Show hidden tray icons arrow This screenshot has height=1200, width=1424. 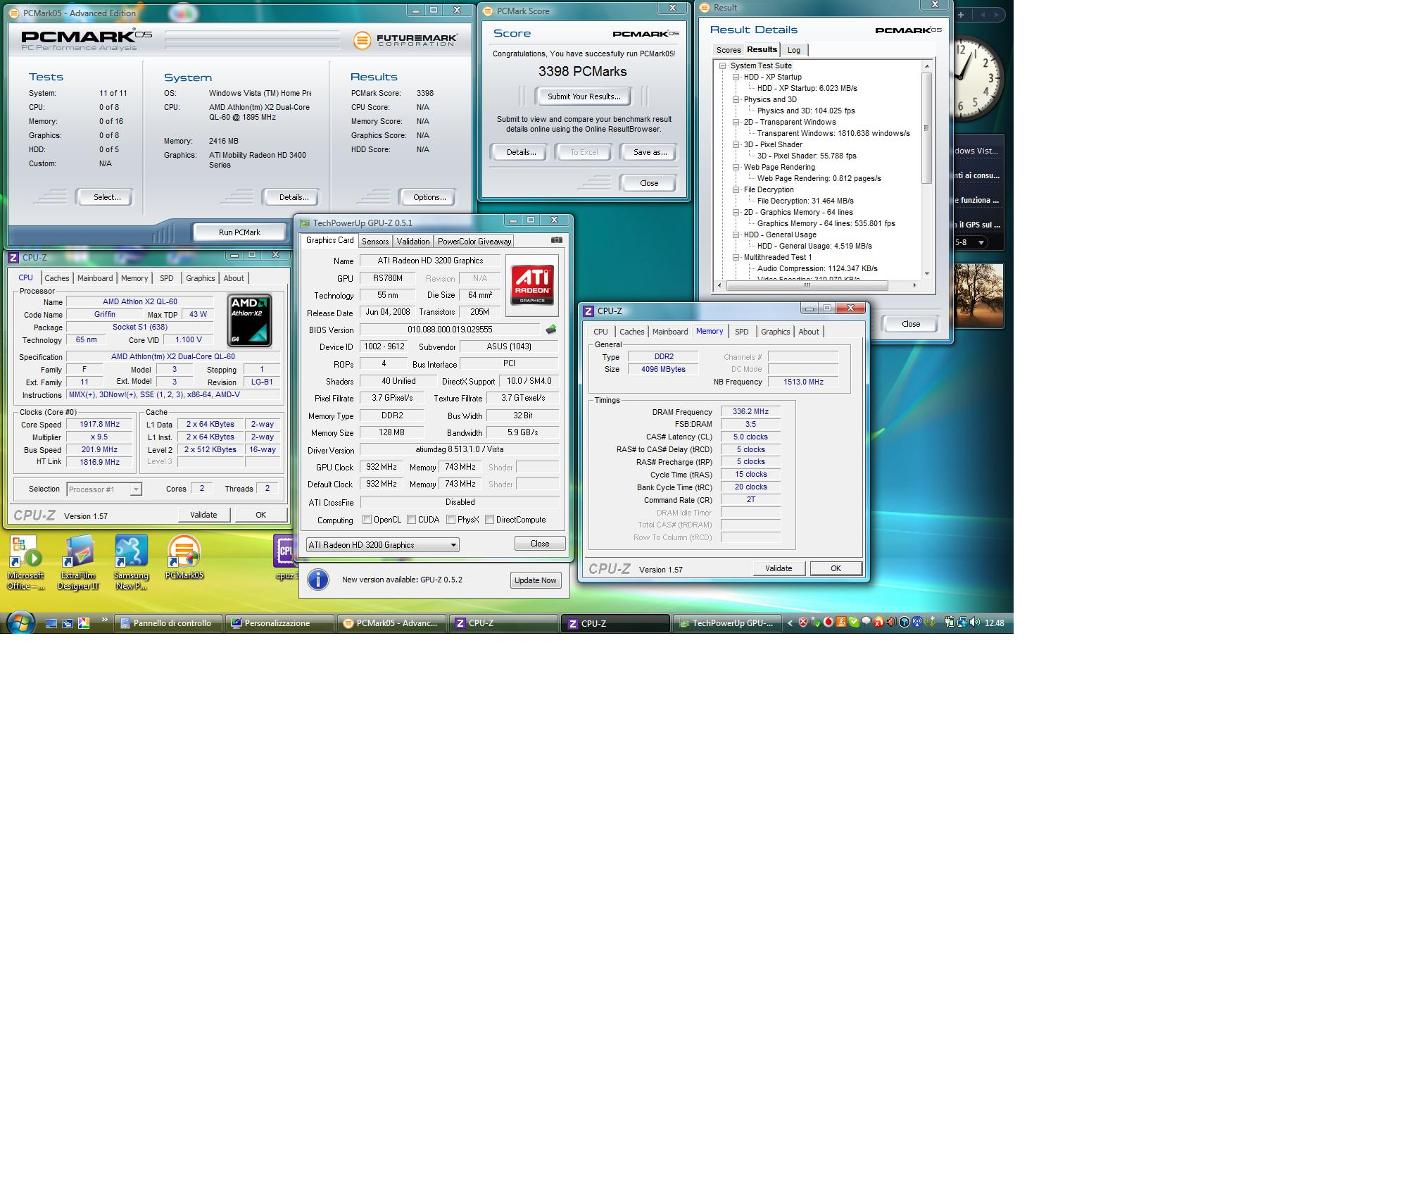click(790, 622)
